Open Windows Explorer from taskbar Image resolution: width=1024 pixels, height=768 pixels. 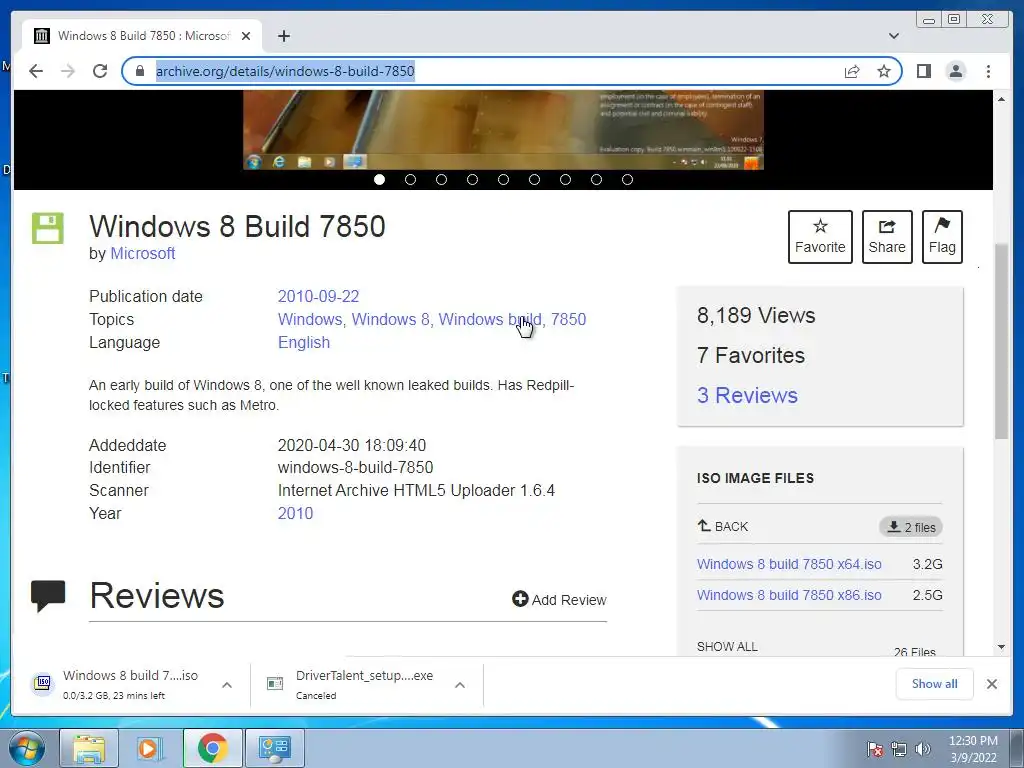click(89, 748)
